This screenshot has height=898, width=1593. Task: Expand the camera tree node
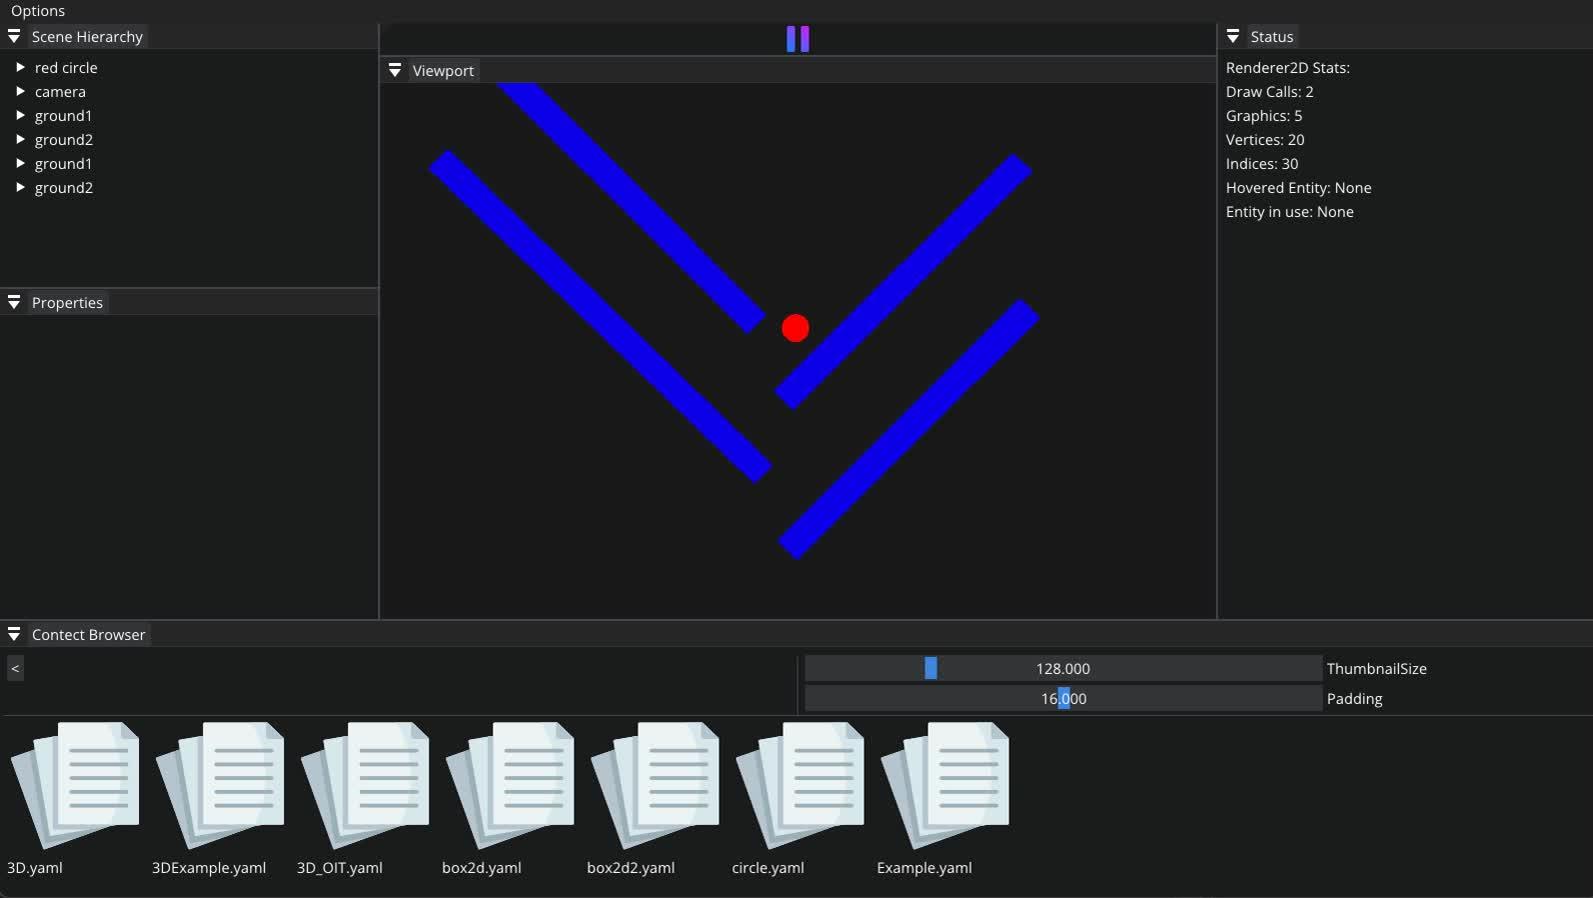point(20,92)
